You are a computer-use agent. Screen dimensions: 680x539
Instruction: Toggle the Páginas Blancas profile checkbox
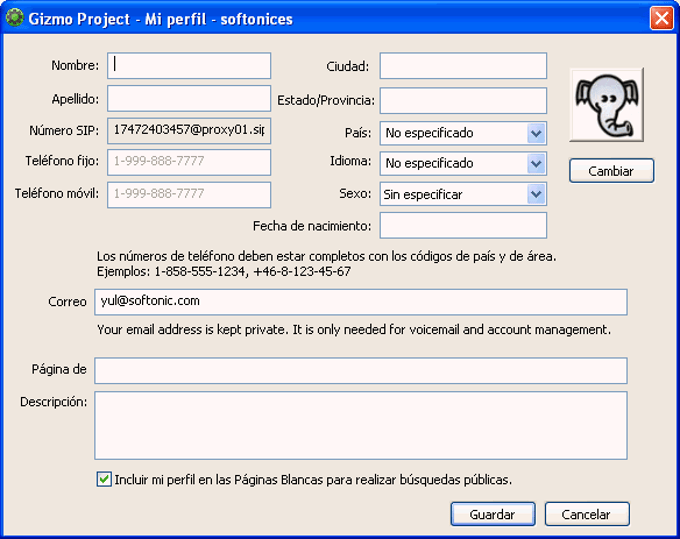[104, 479]
